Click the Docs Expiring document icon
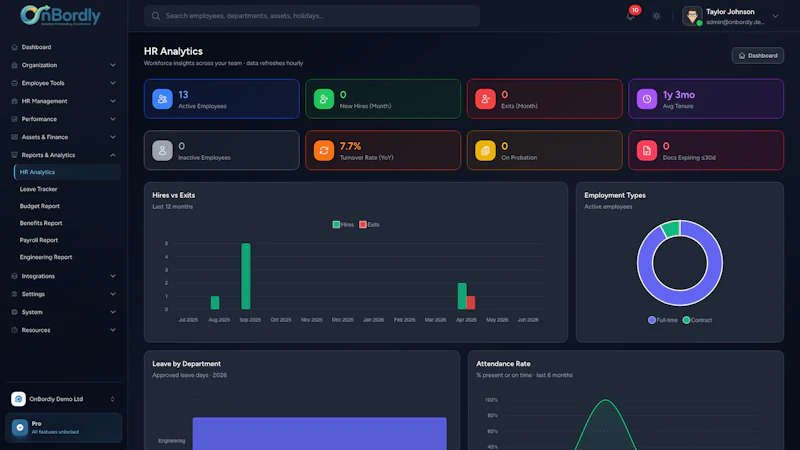This screenshot has height=450, width=800. pos(646,151)
